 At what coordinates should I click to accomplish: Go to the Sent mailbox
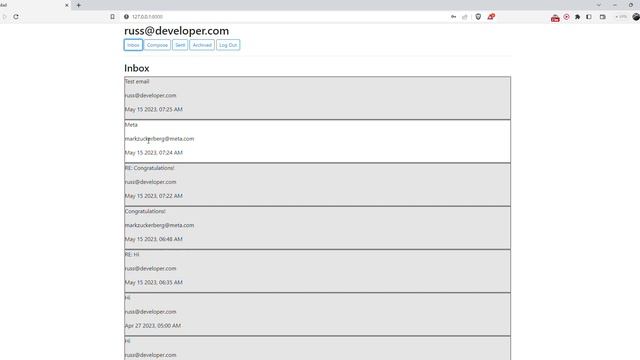(x=180, y=45)
